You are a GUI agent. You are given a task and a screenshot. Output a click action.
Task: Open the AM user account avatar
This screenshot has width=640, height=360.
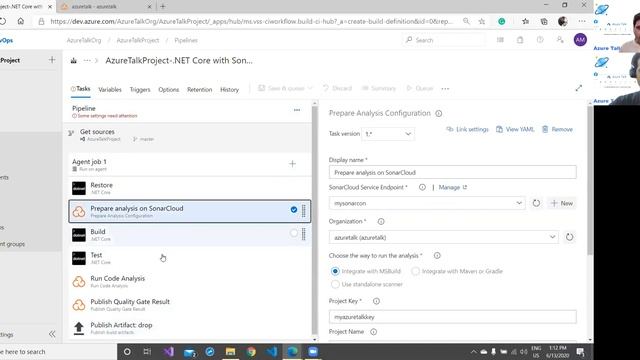tap(580, 40)
